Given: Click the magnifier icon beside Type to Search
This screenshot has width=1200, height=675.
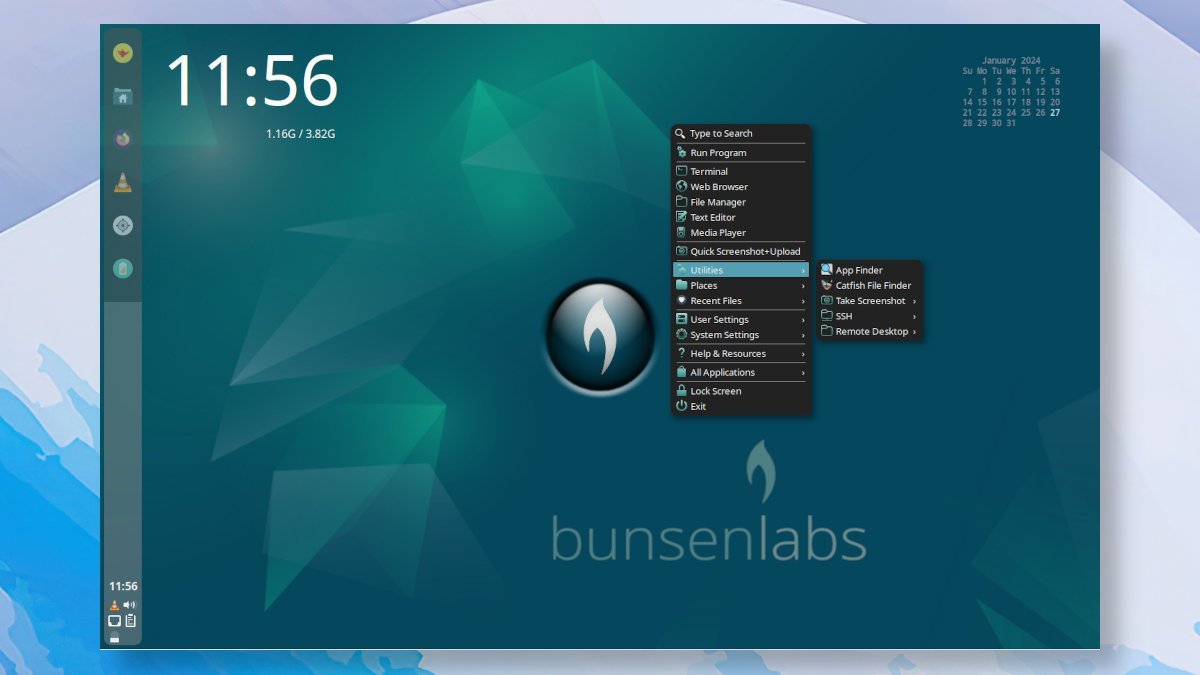Looking at the screenshot, I should [x=680, y=133].
